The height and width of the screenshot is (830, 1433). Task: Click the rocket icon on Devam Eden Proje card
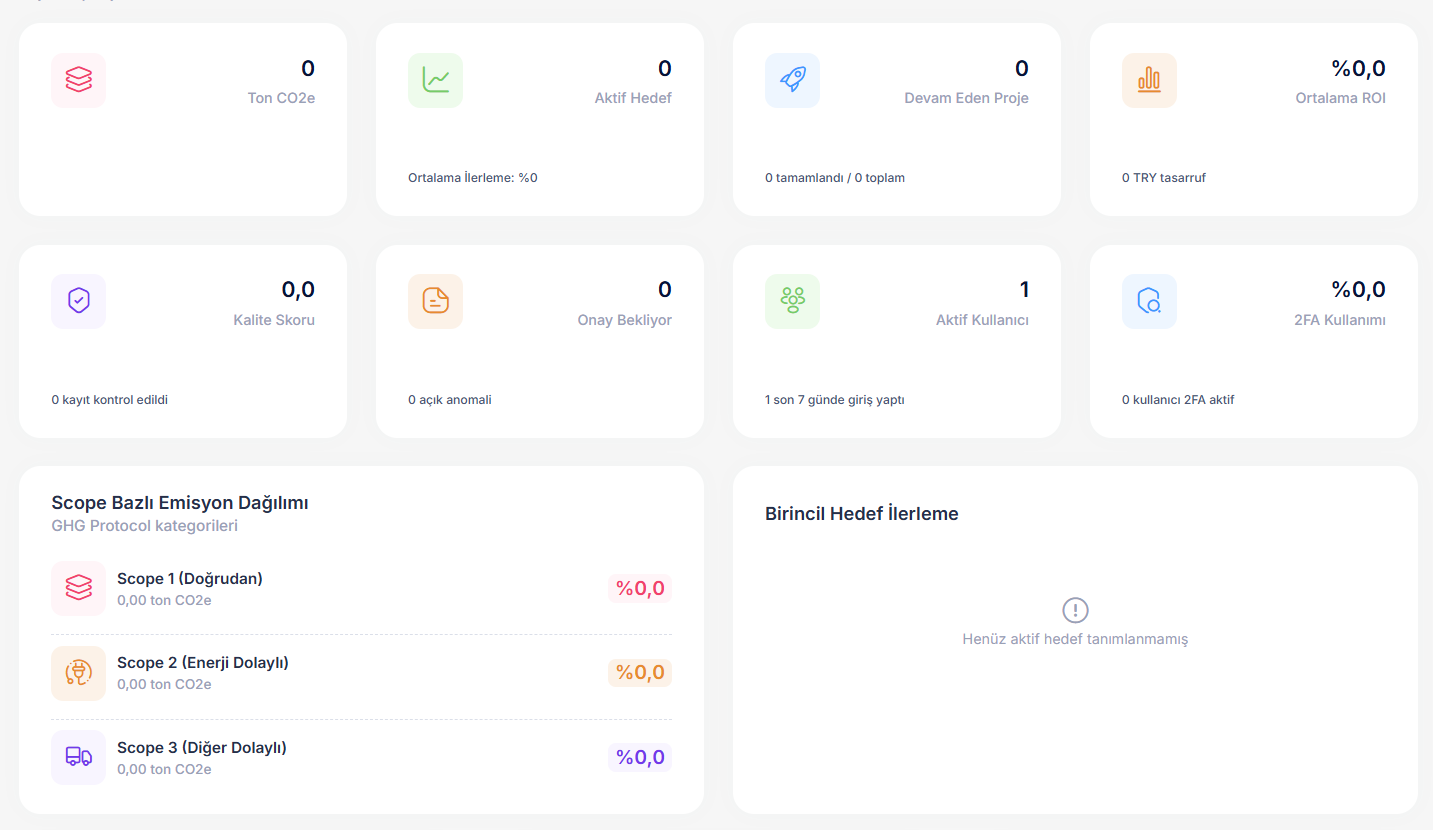[792, 80]
